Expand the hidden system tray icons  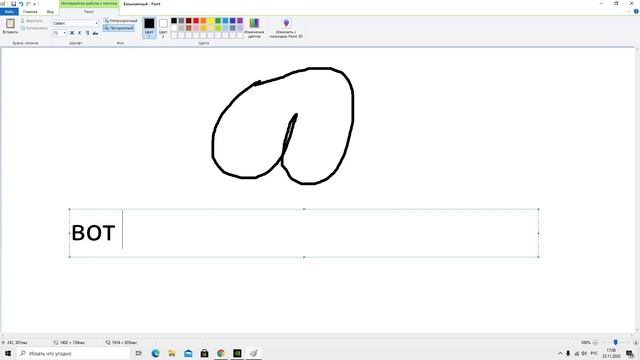[x=560, y=353]
